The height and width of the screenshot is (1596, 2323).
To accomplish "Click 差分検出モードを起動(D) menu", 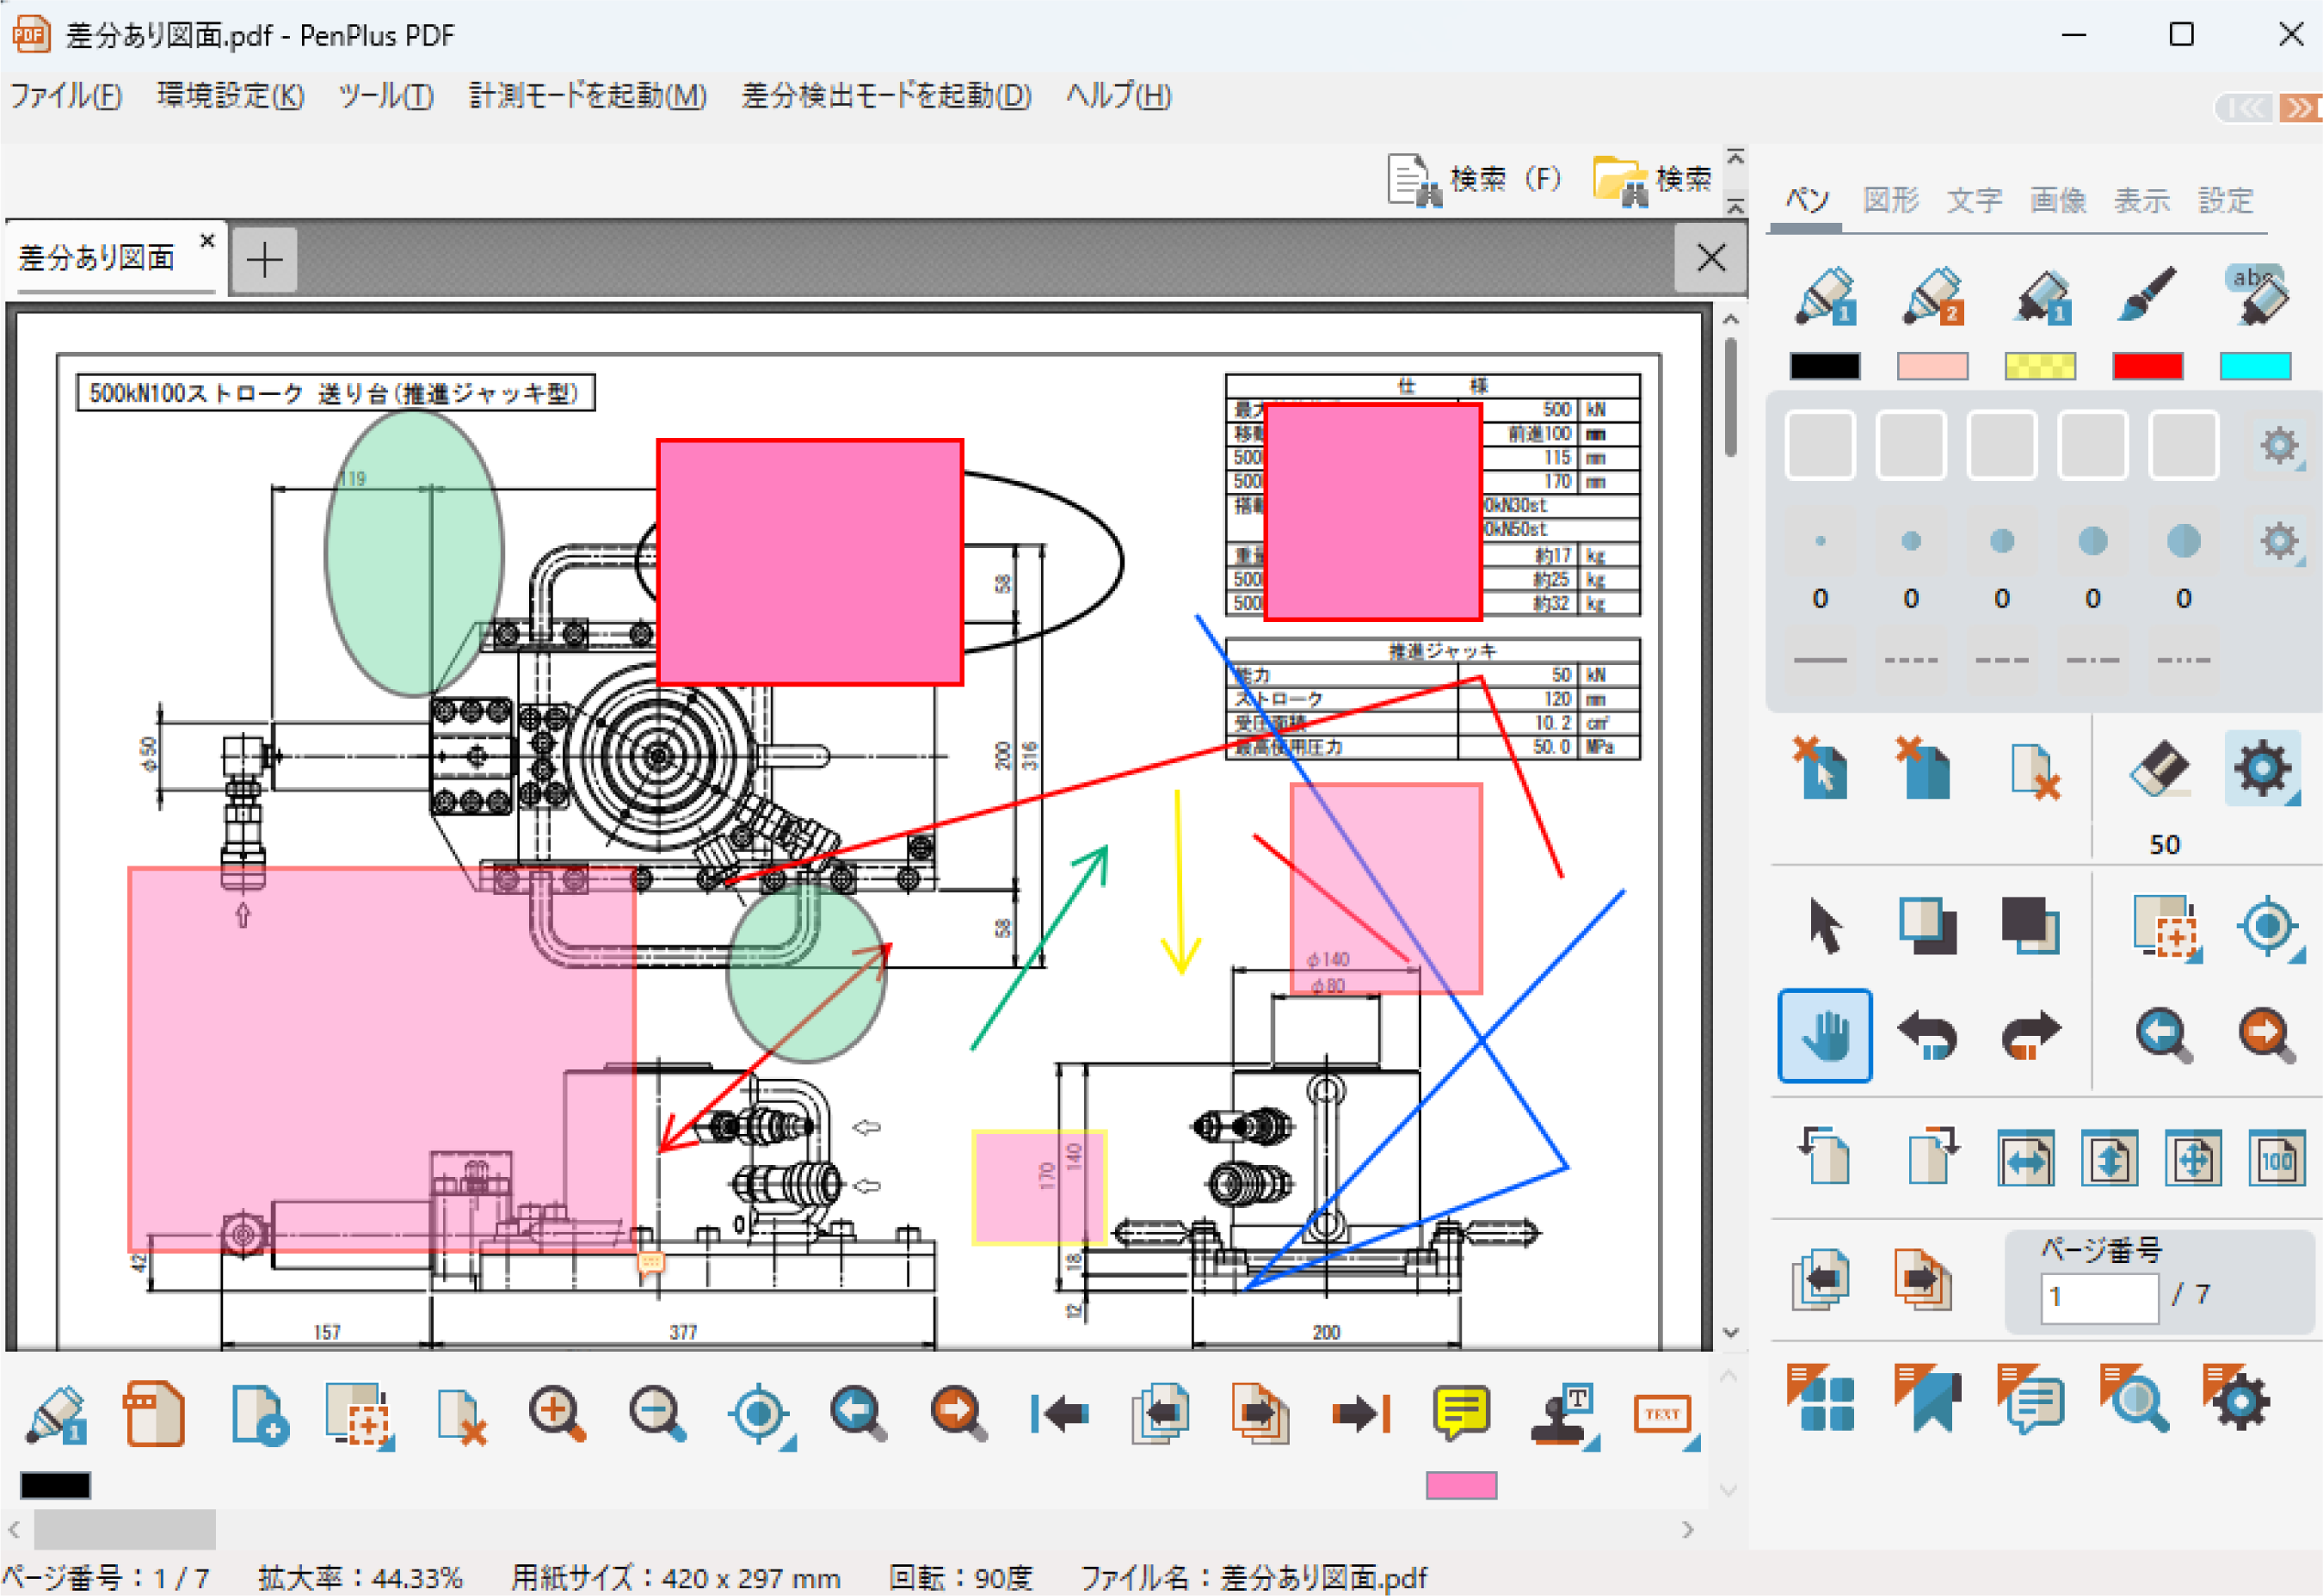I will point(886,96).
